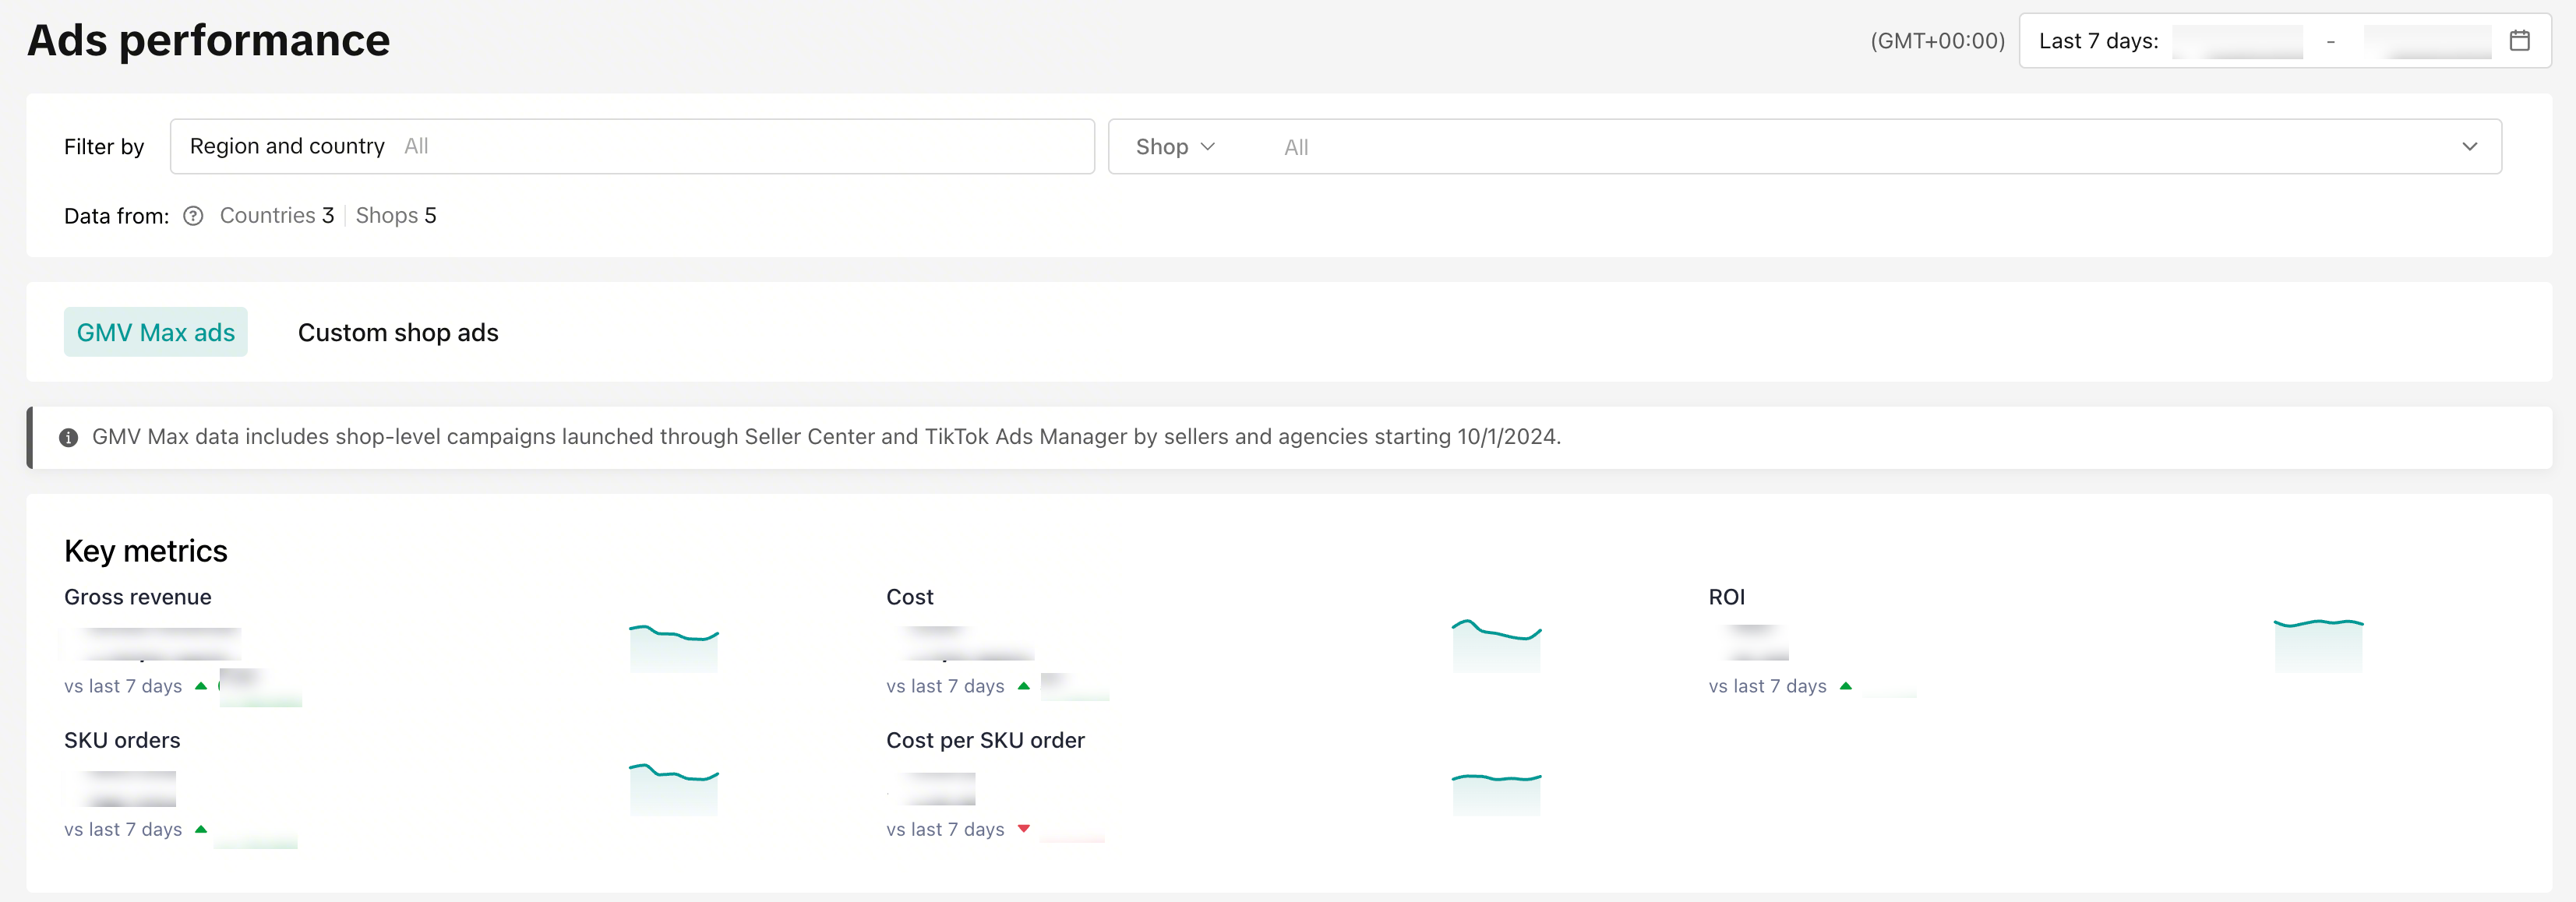2576x902 pixels.
Task: Click the Countries 3 data source label
Action: [276, 216]
